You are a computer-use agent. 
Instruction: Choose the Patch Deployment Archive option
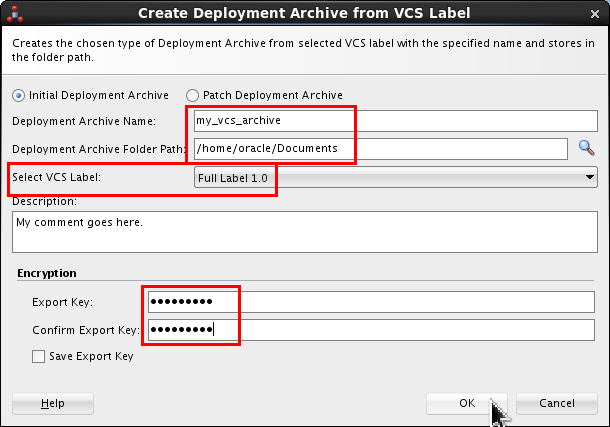coord(193,95)
